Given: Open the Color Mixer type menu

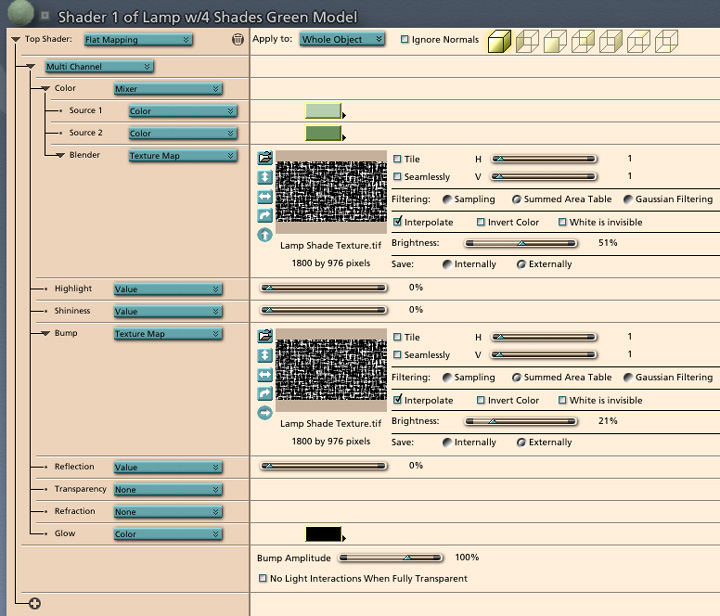Looking at the screenshot, I should (167, 89).
